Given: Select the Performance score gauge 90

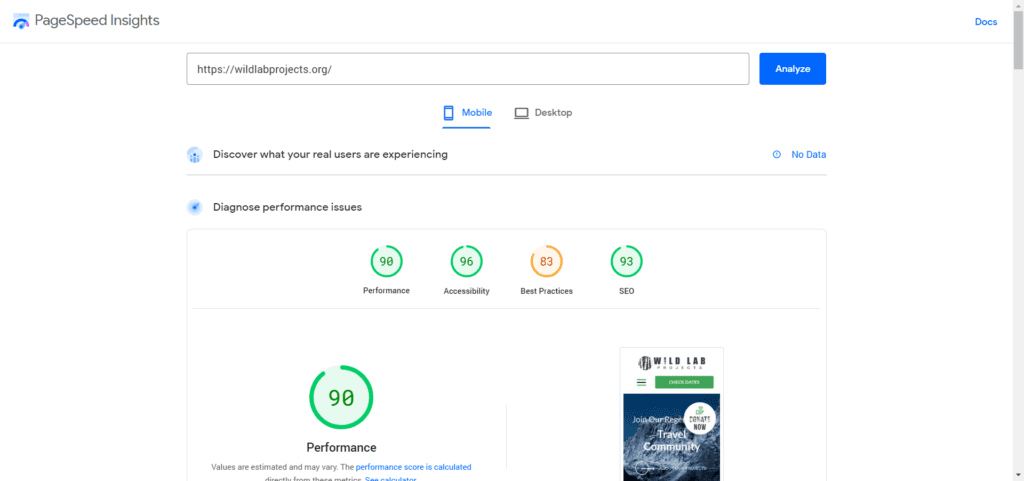Looking at the screenshot, I should (387, 262).
